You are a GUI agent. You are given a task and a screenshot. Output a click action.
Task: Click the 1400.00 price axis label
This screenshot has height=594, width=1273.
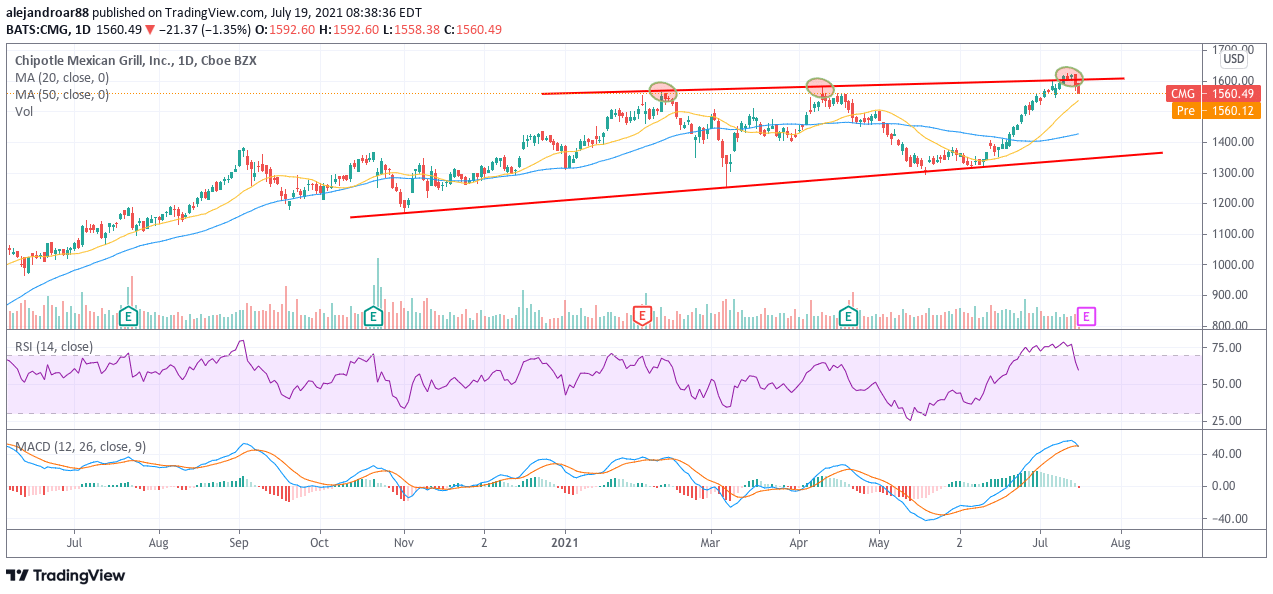(x=1233, y=142)
